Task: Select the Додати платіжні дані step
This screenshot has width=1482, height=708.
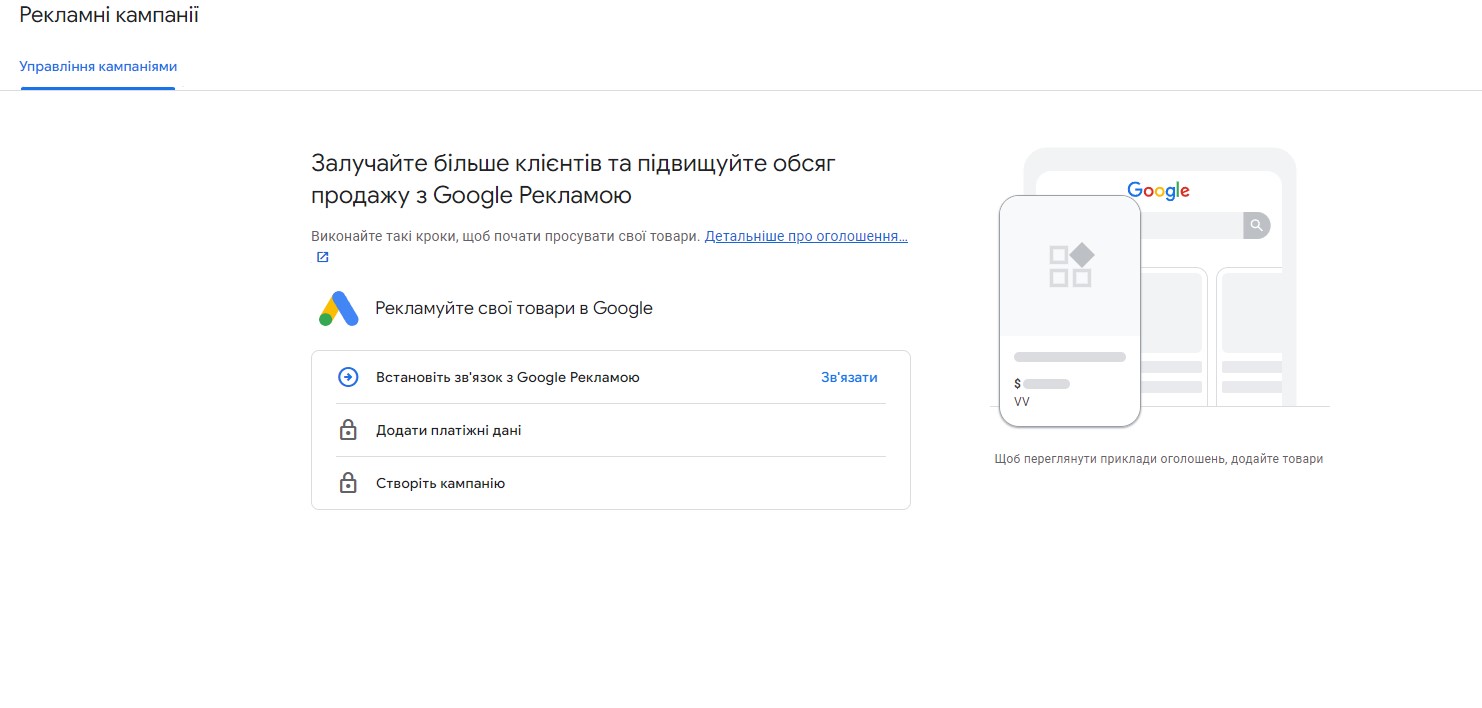Action: pos(448,431)
